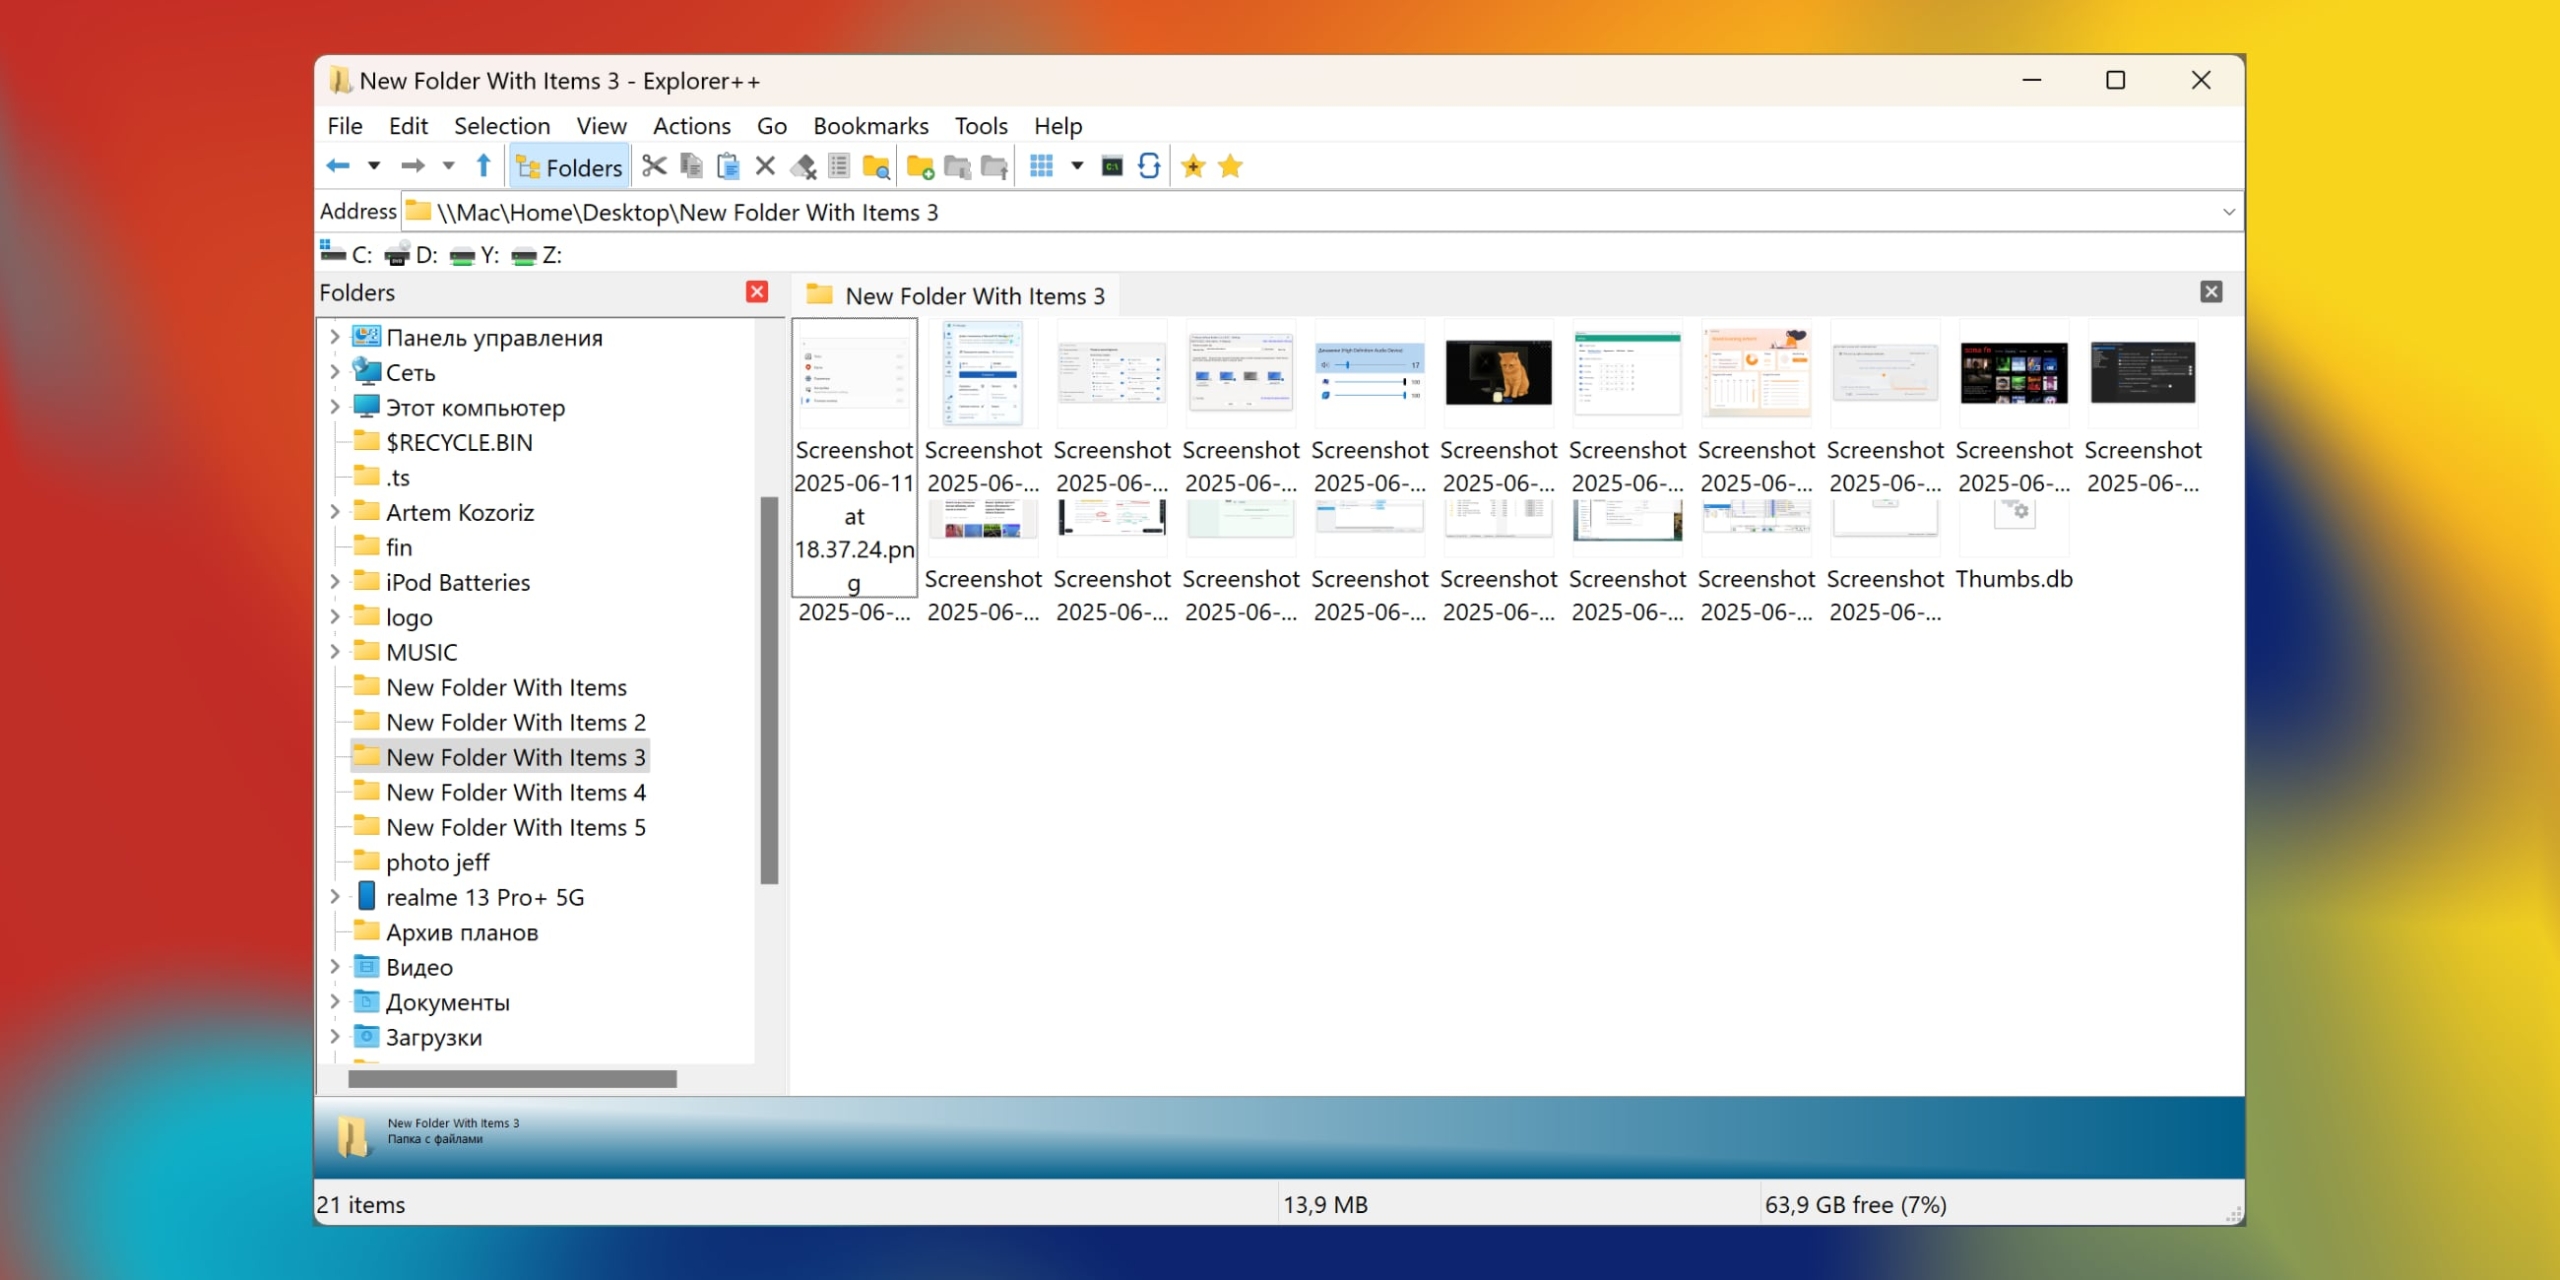Expand the MUSIC folder node
This screenshot has height=1280, width=2560.
point(335,652)
